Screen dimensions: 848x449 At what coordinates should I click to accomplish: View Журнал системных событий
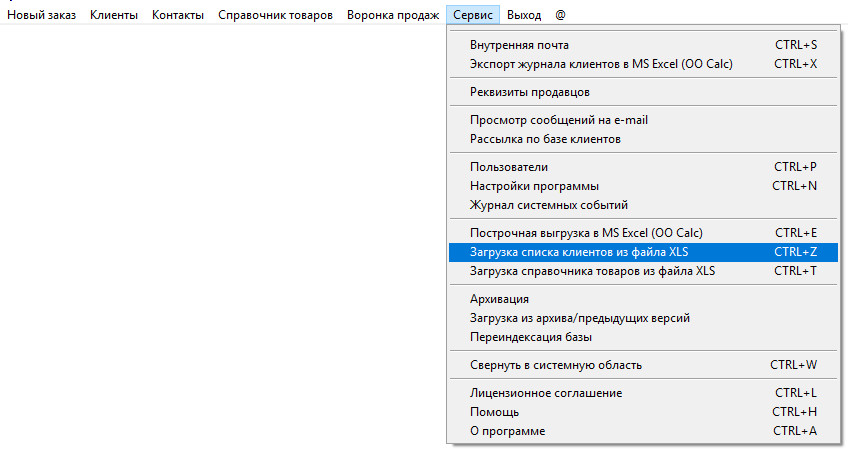coord(549,205)
